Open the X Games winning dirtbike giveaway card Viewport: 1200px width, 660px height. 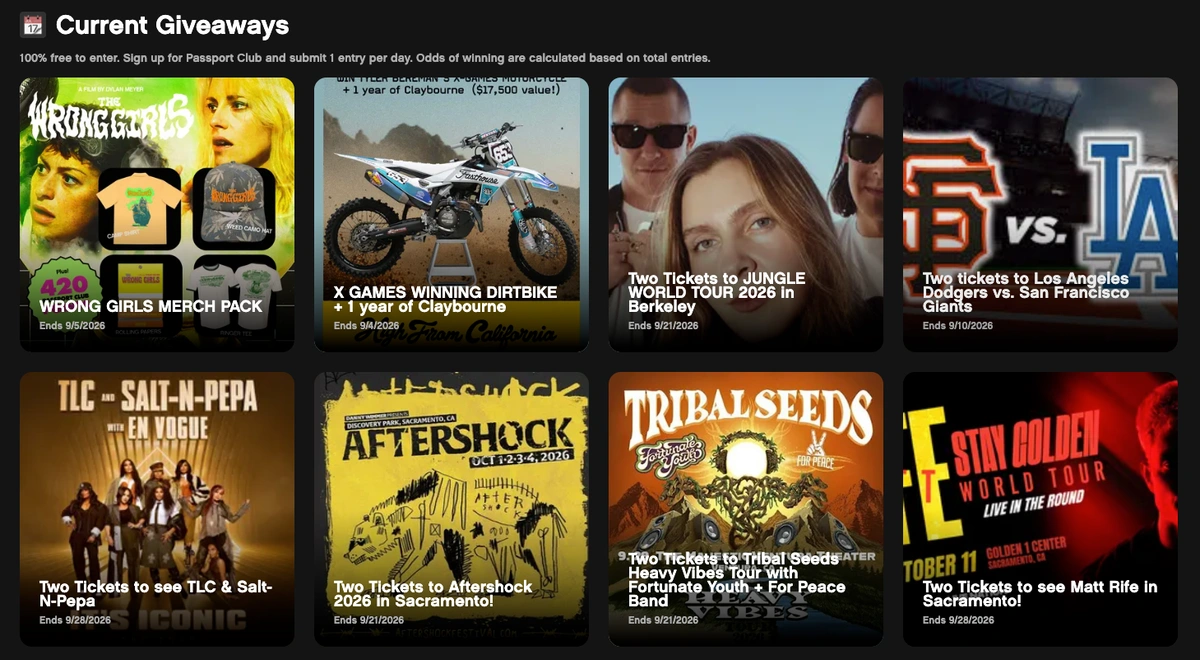(x=451, y=215)
